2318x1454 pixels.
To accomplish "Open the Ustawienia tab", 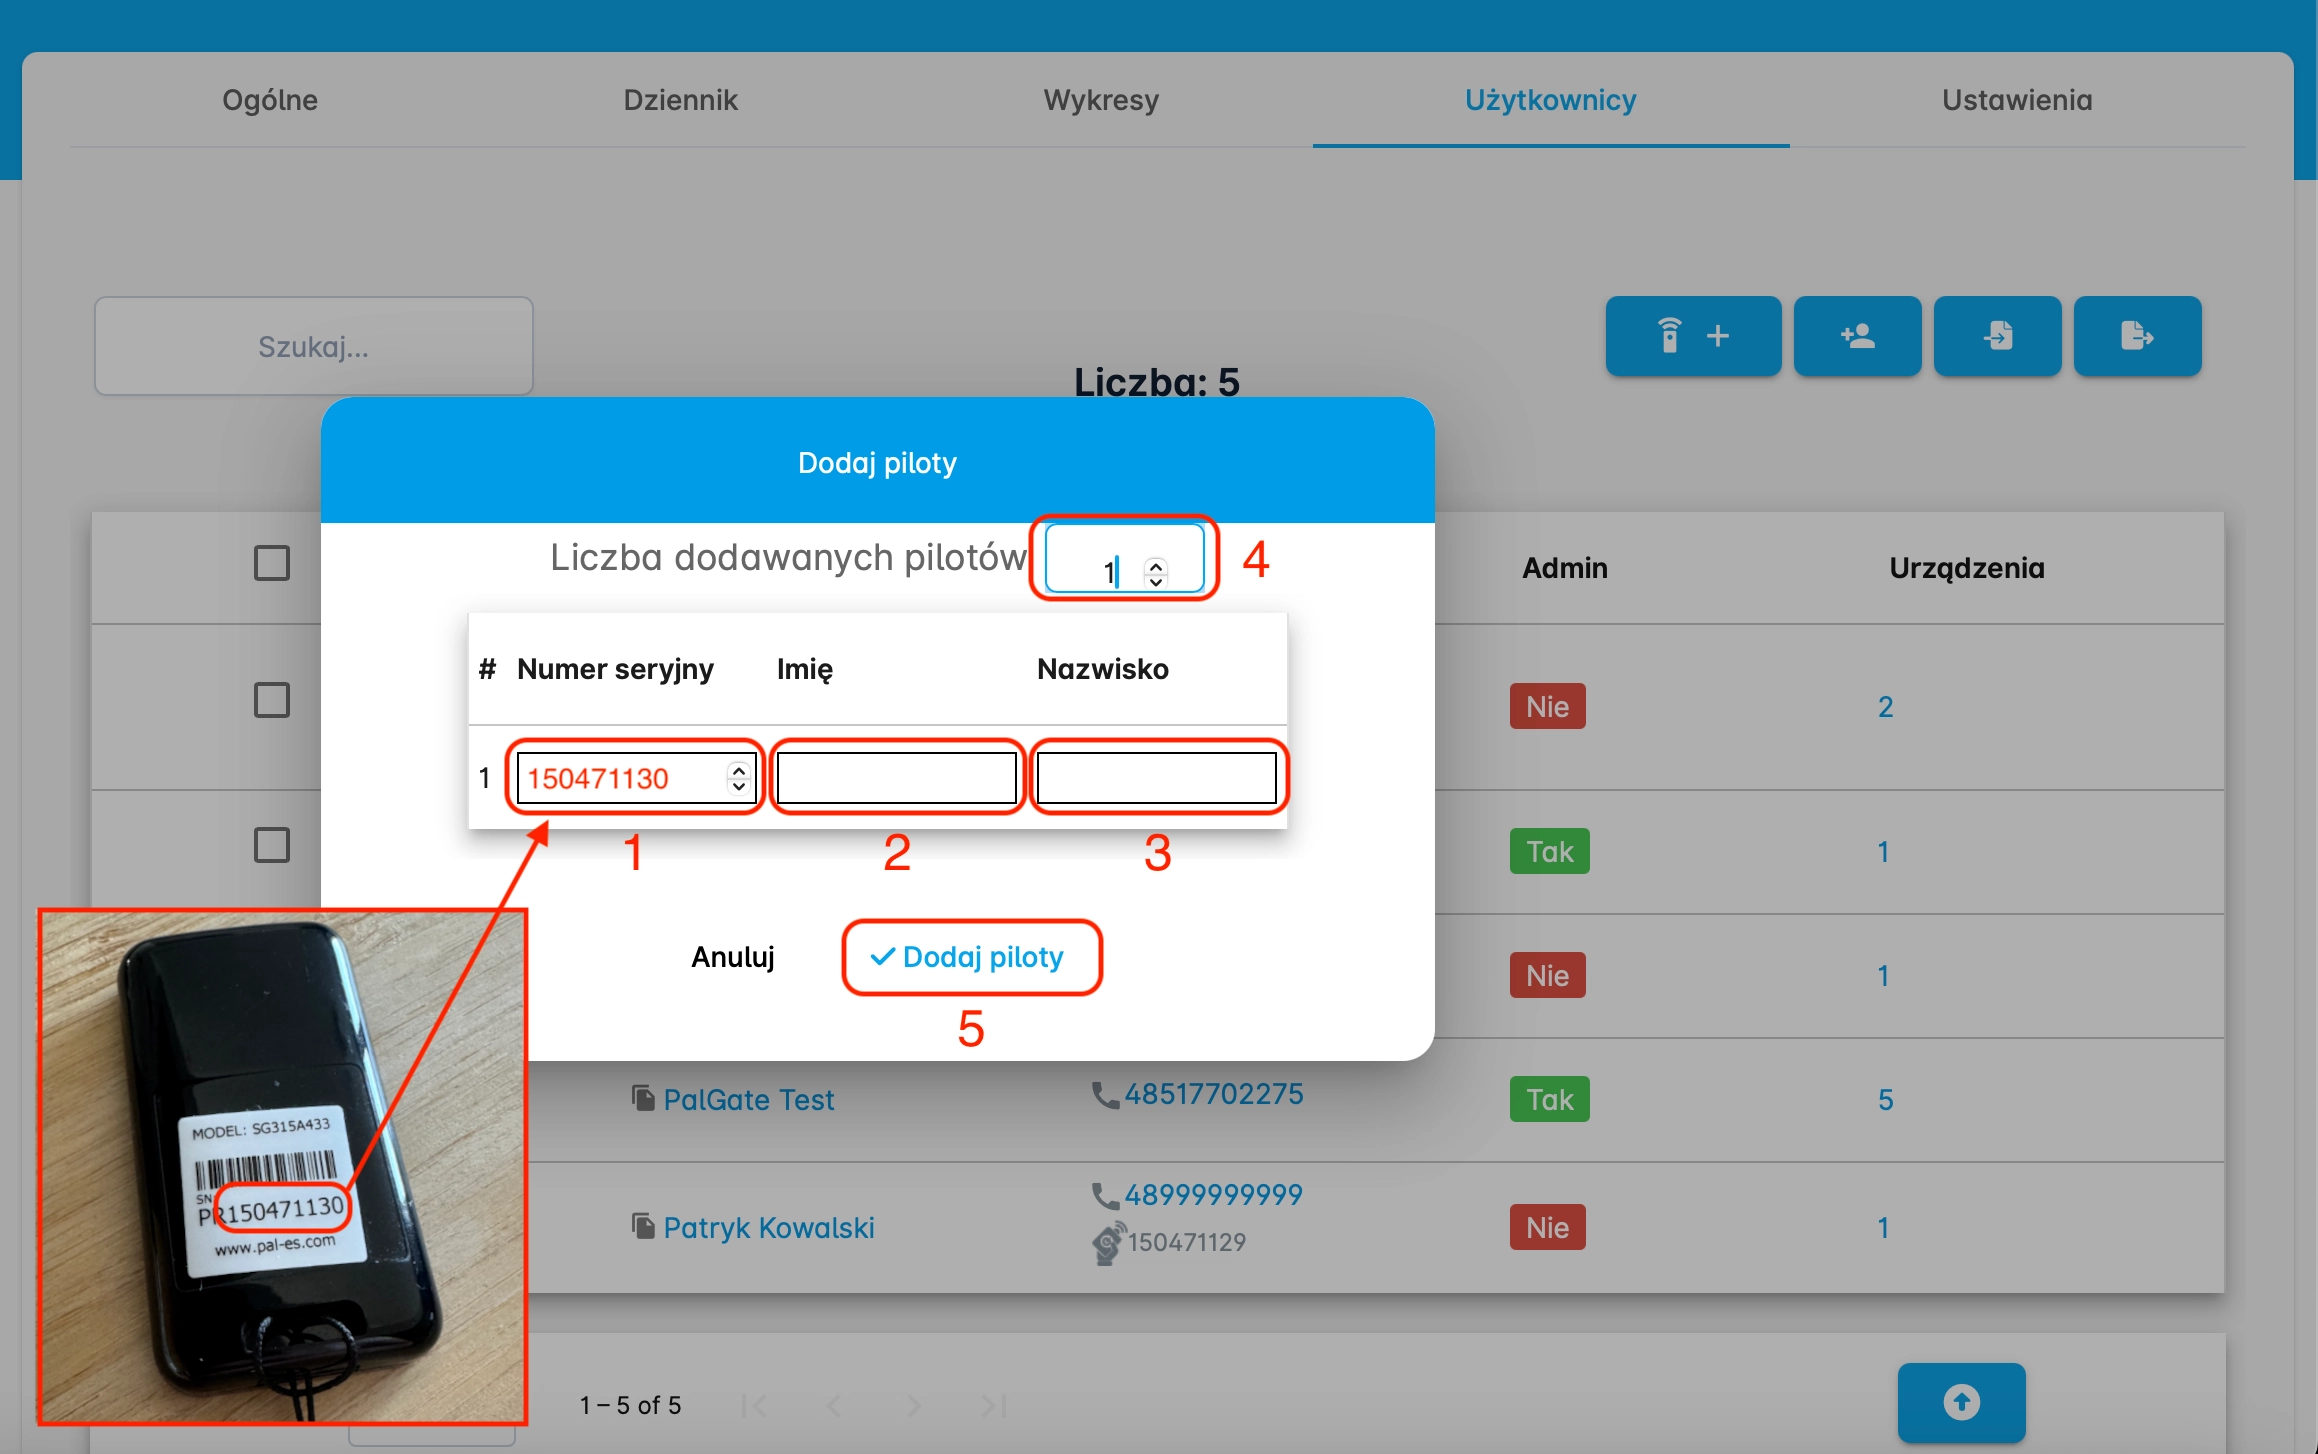I will tap(2016, 100).
